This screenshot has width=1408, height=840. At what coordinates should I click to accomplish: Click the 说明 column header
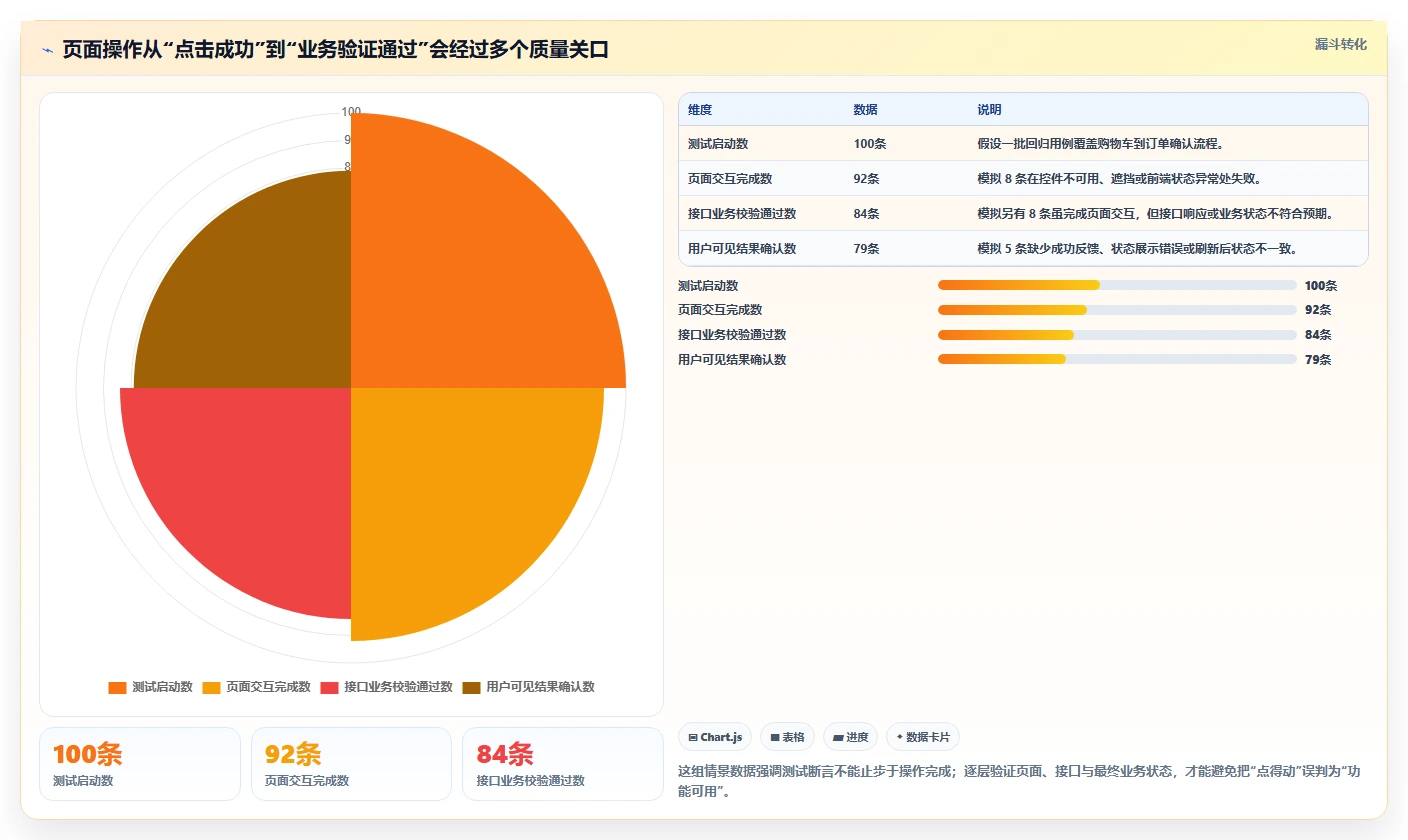989,110
